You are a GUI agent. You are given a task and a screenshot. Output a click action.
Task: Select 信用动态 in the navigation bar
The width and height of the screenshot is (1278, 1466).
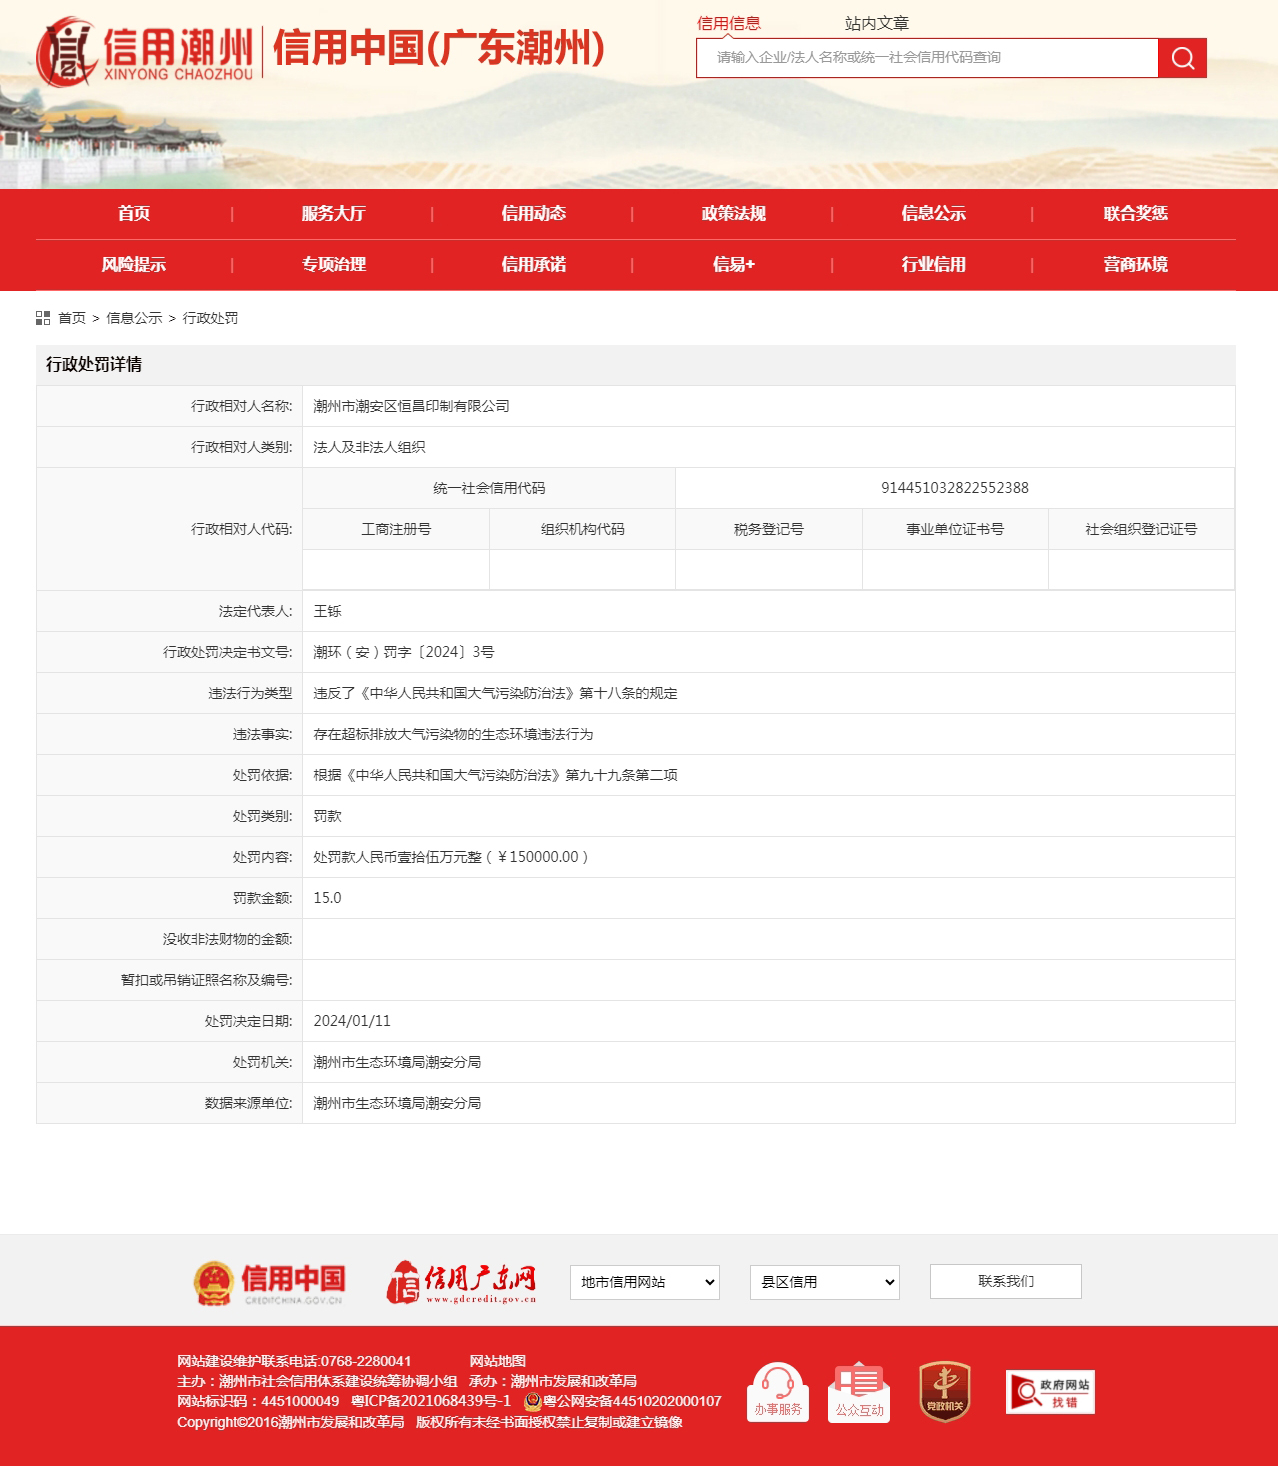(x=534, y=213)
